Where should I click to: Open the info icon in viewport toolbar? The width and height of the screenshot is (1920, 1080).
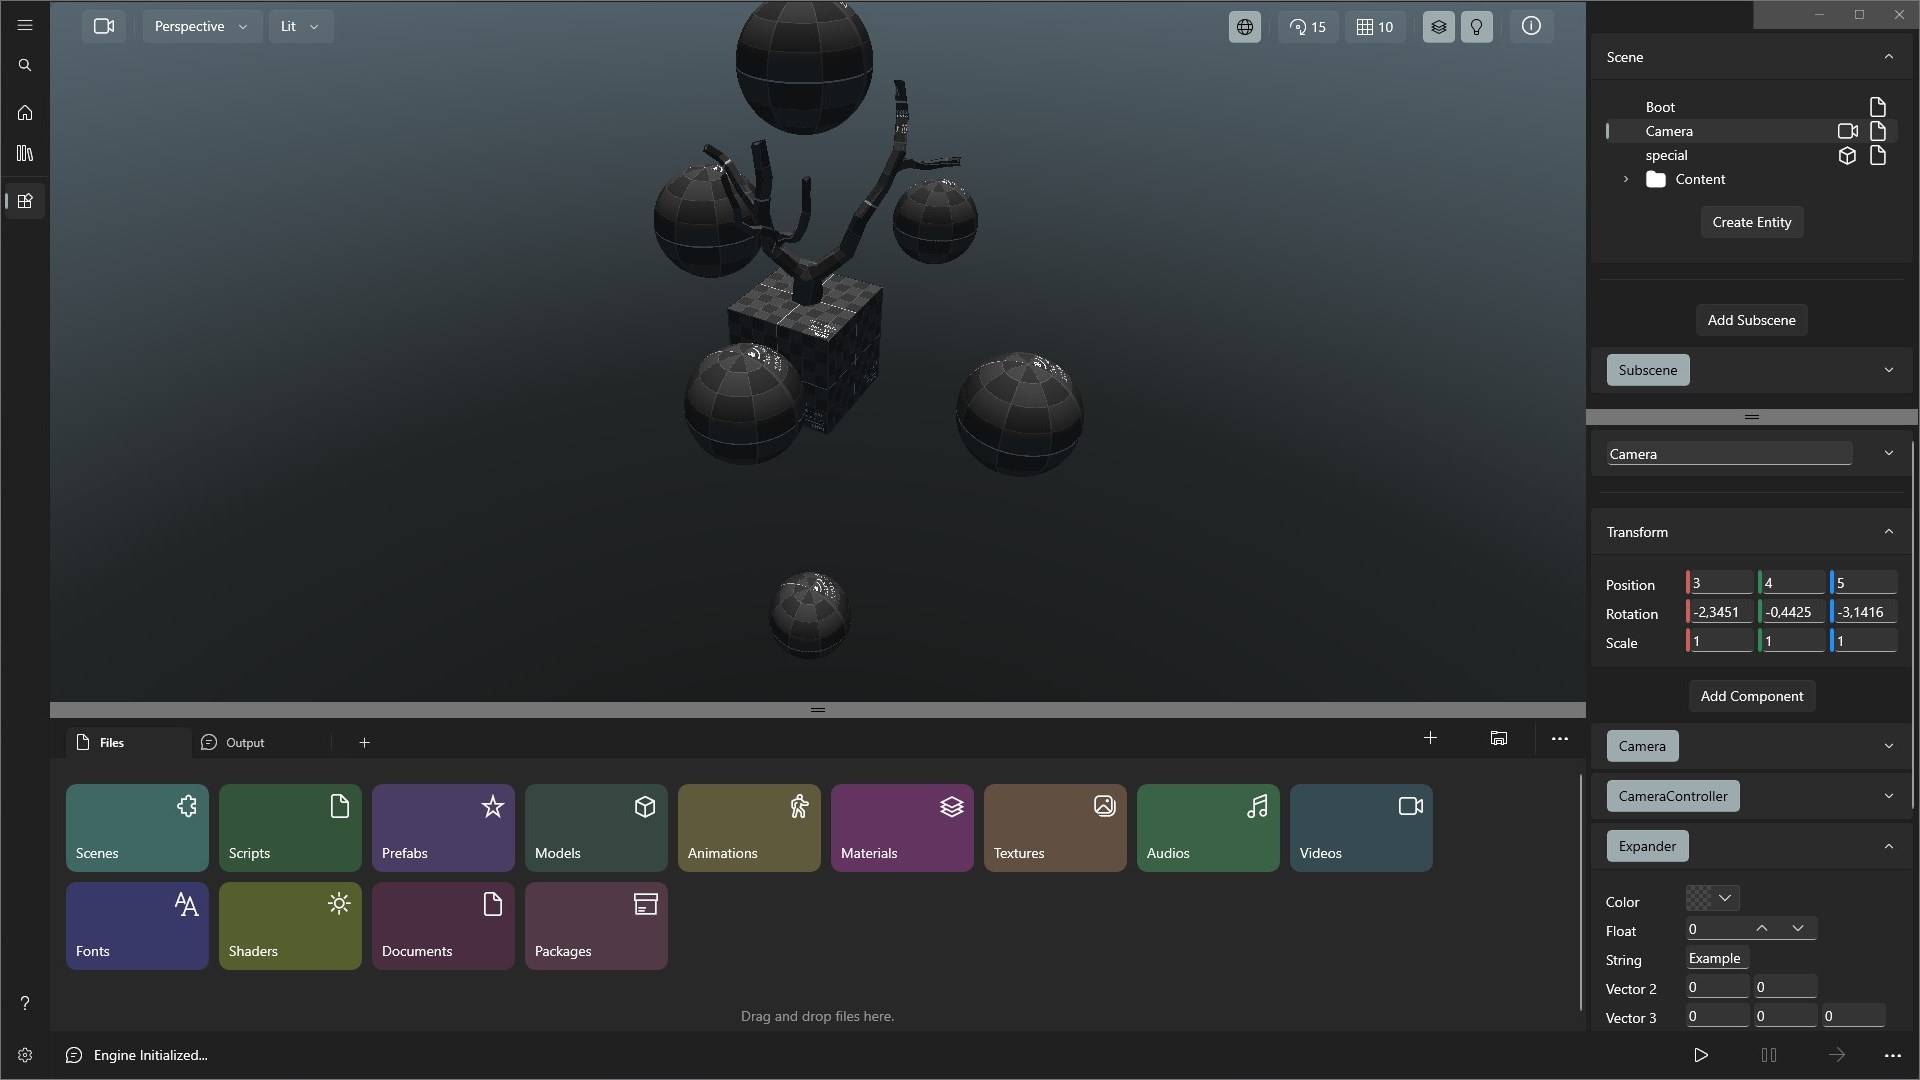(1531, 27)
